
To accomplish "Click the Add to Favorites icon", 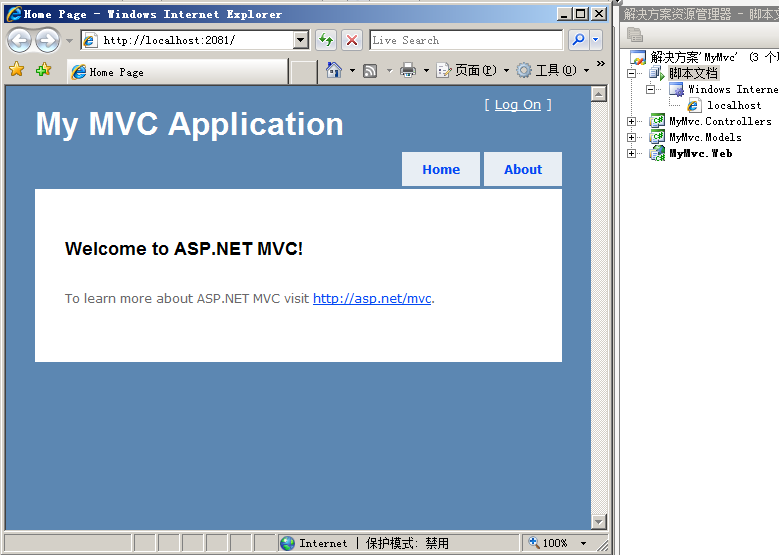I will coord(42,70).
